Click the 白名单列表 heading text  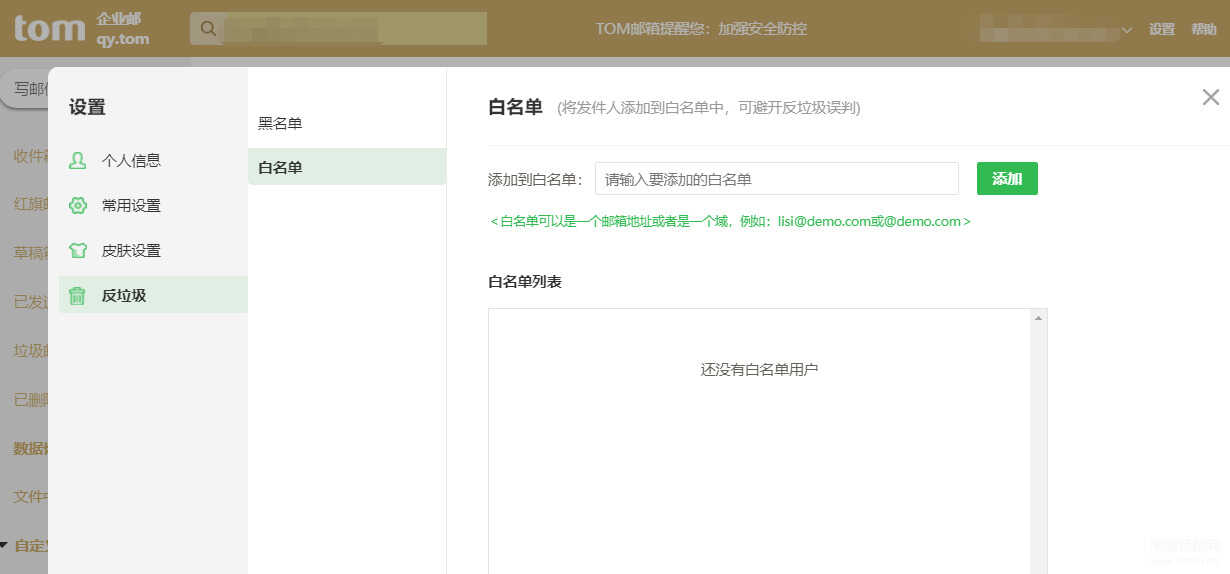click(525, 281)
